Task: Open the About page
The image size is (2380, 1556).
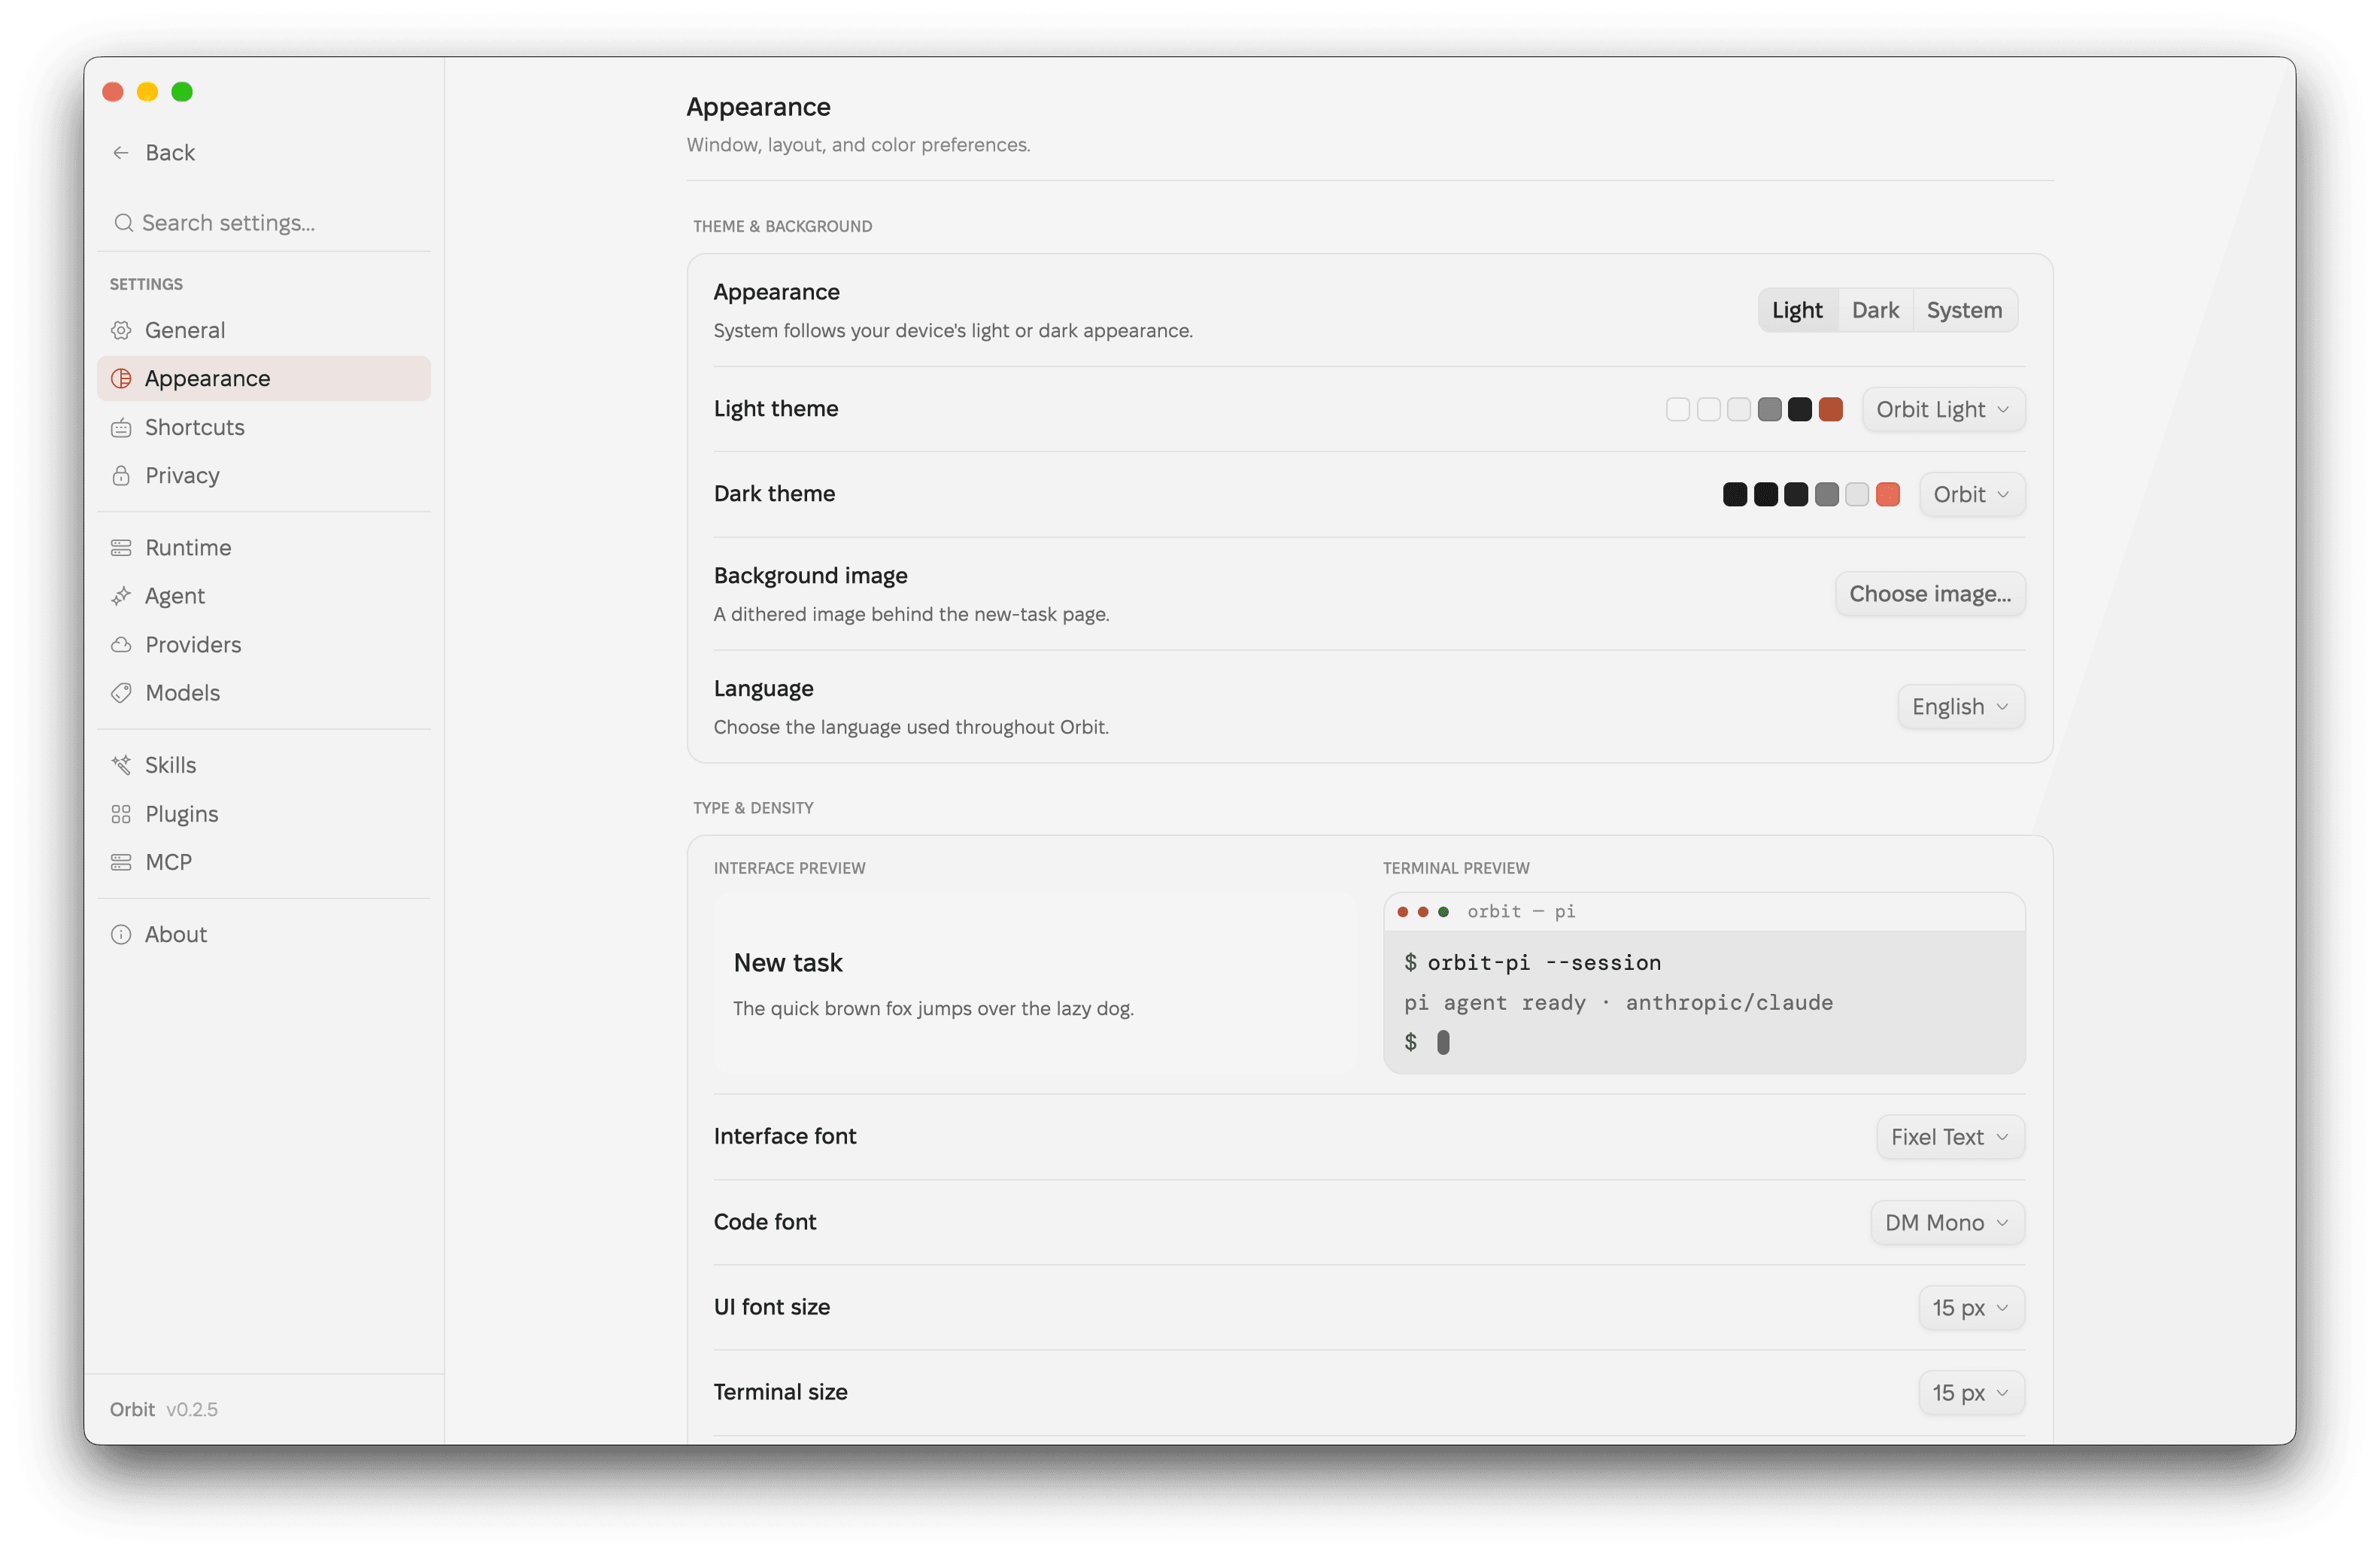Action: pyautogui.click(x=264, y=934)
